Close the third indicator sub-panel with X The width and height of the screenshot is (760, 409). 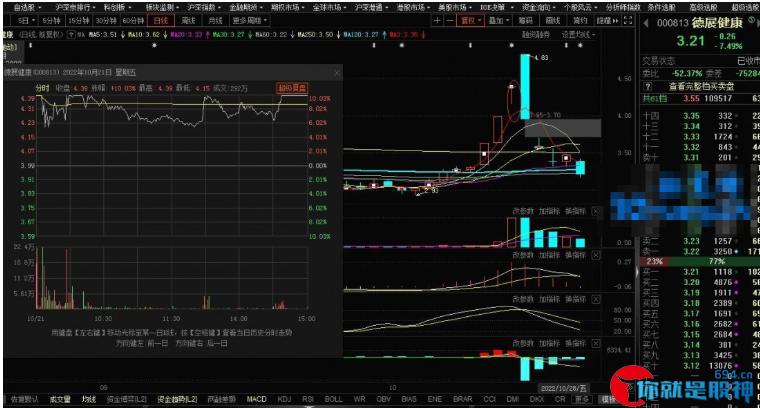[596, 299]
